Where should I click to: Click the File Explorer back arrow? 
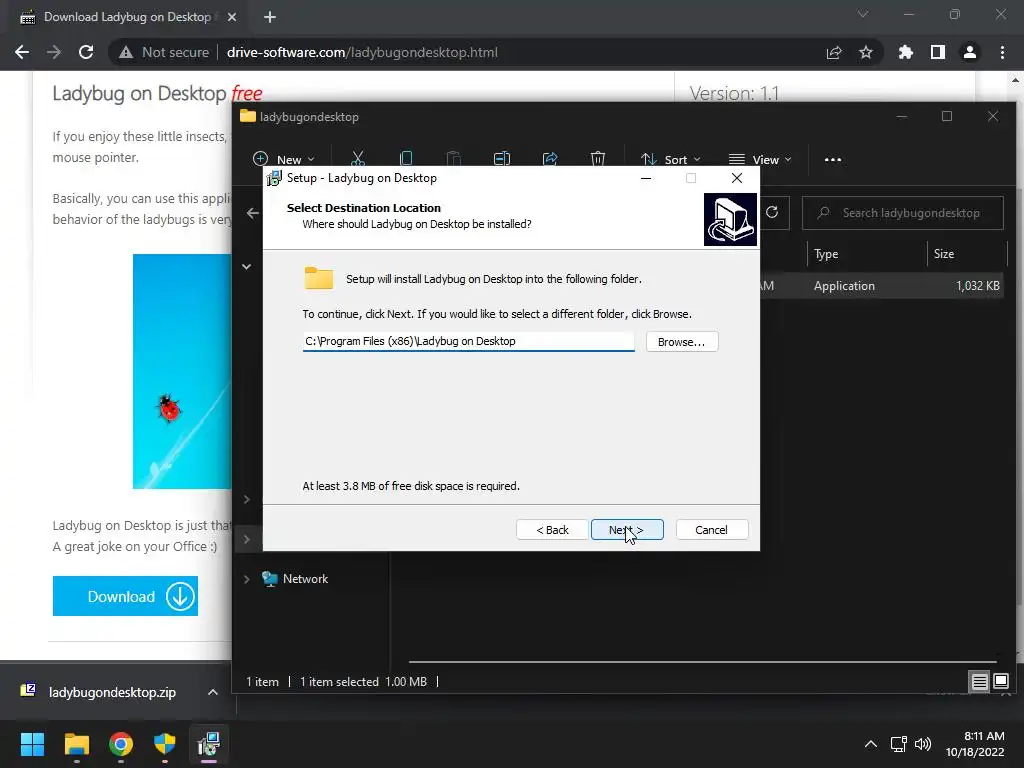[x=253, y=213]
